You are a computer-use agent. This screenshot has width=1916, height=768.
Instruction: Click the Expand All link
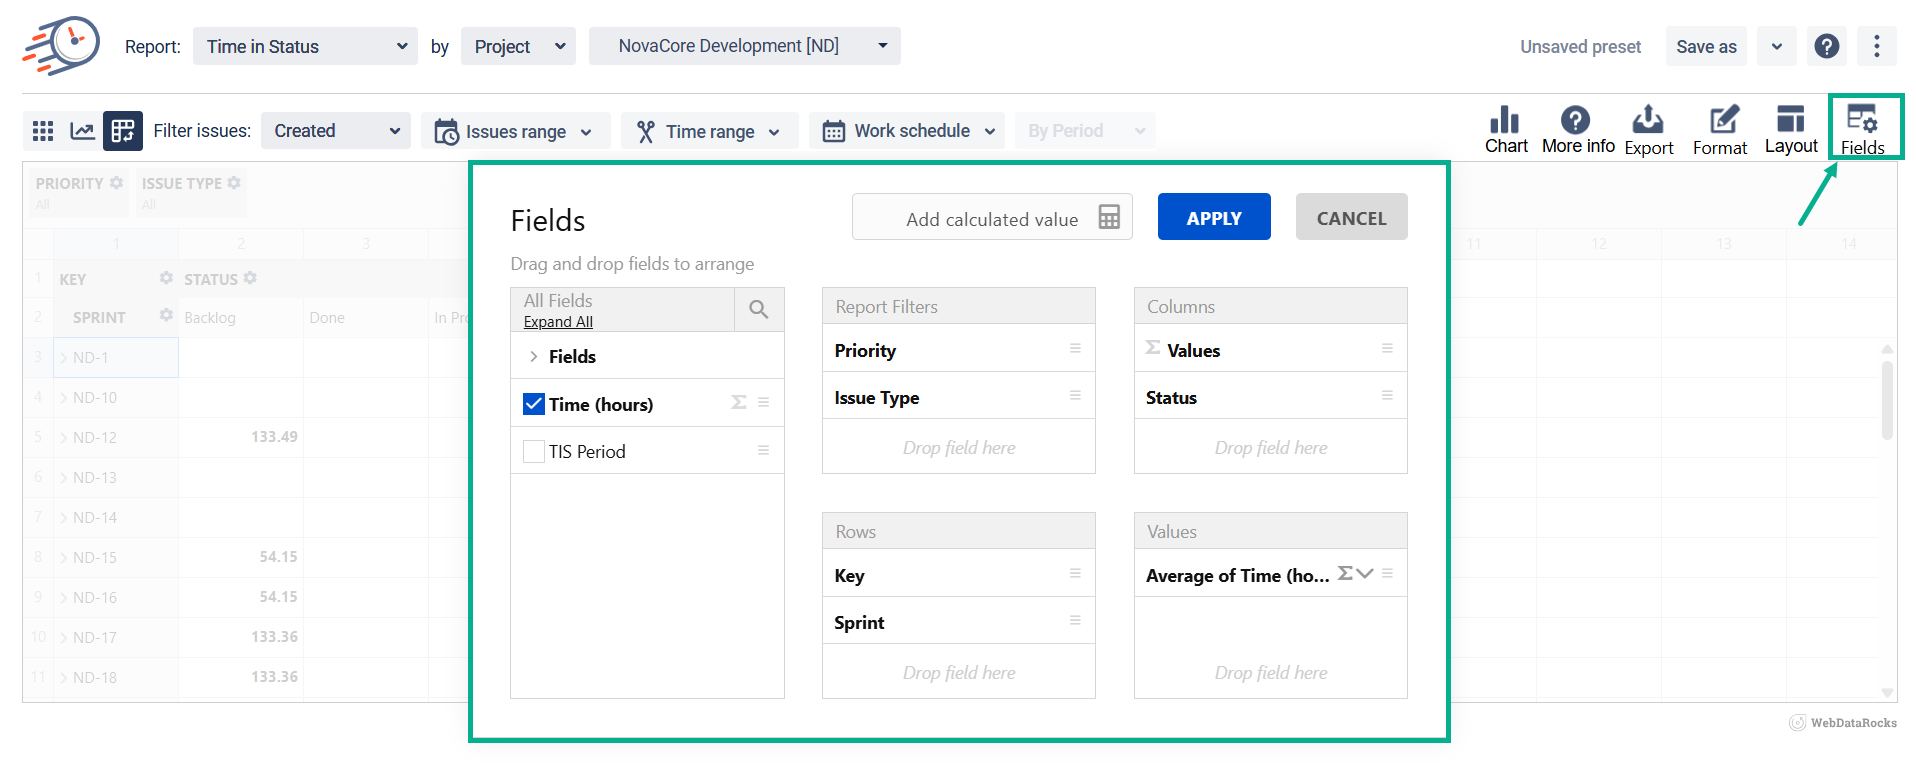(558, 322)
